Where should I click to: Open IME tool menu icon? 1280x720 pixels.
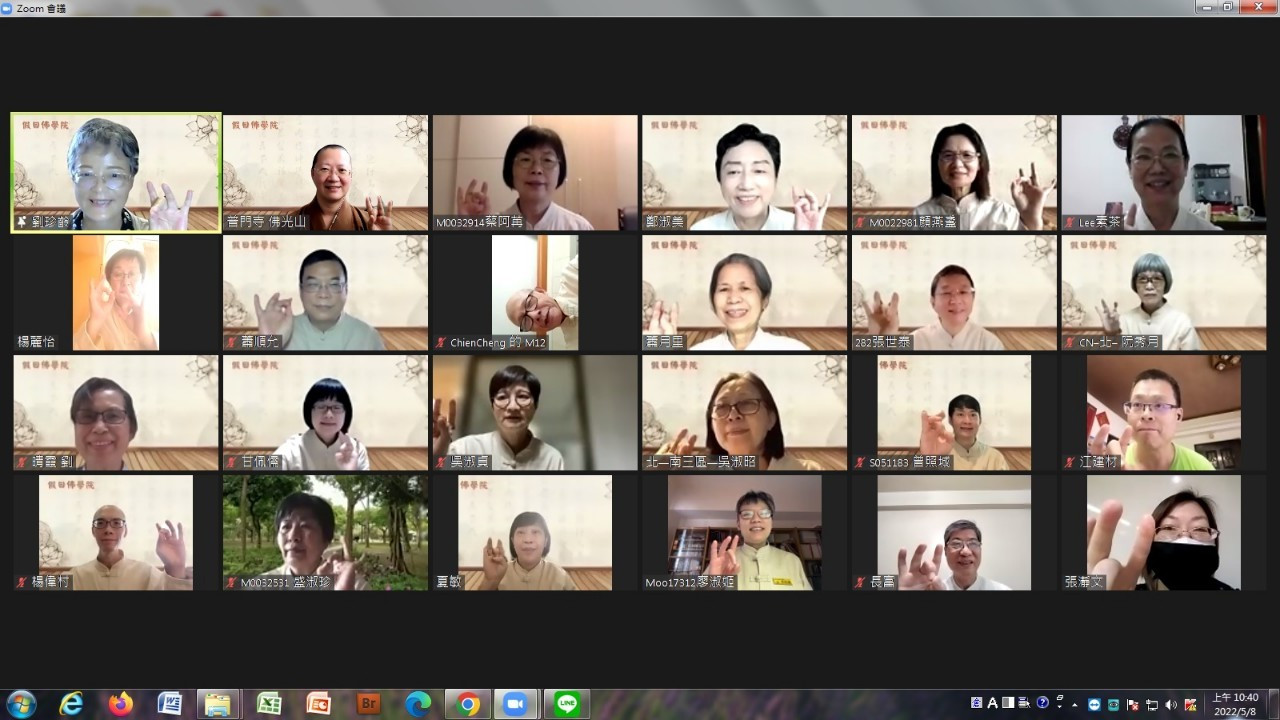pyautogui.click(x=1026, y=703)
